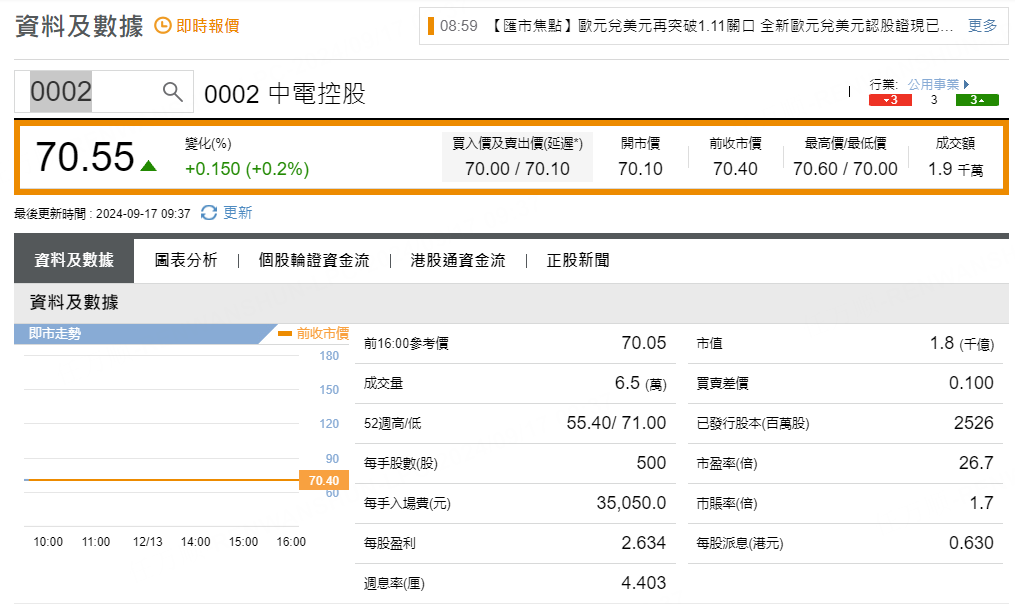
Task: Click the orange 前收市價 legend marker
Action: click(285, 333)
